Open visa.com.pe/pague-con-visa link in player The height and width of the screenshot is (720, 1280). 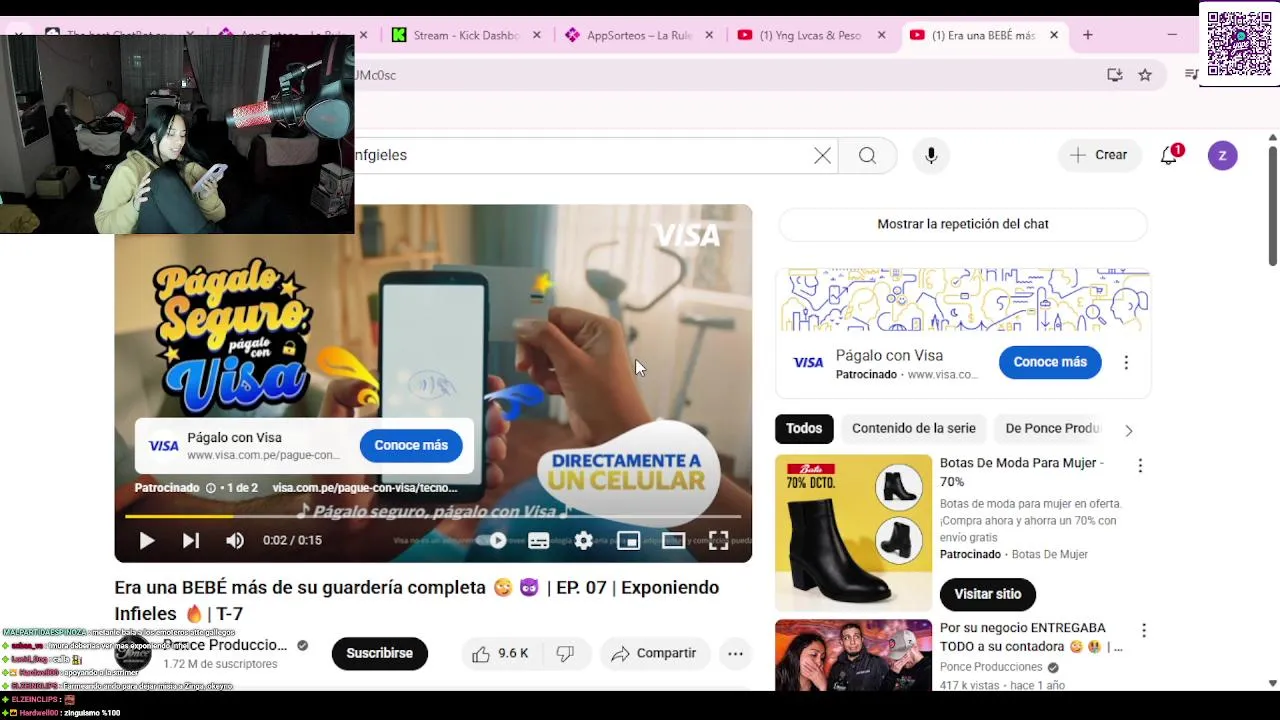click(365, 488)
